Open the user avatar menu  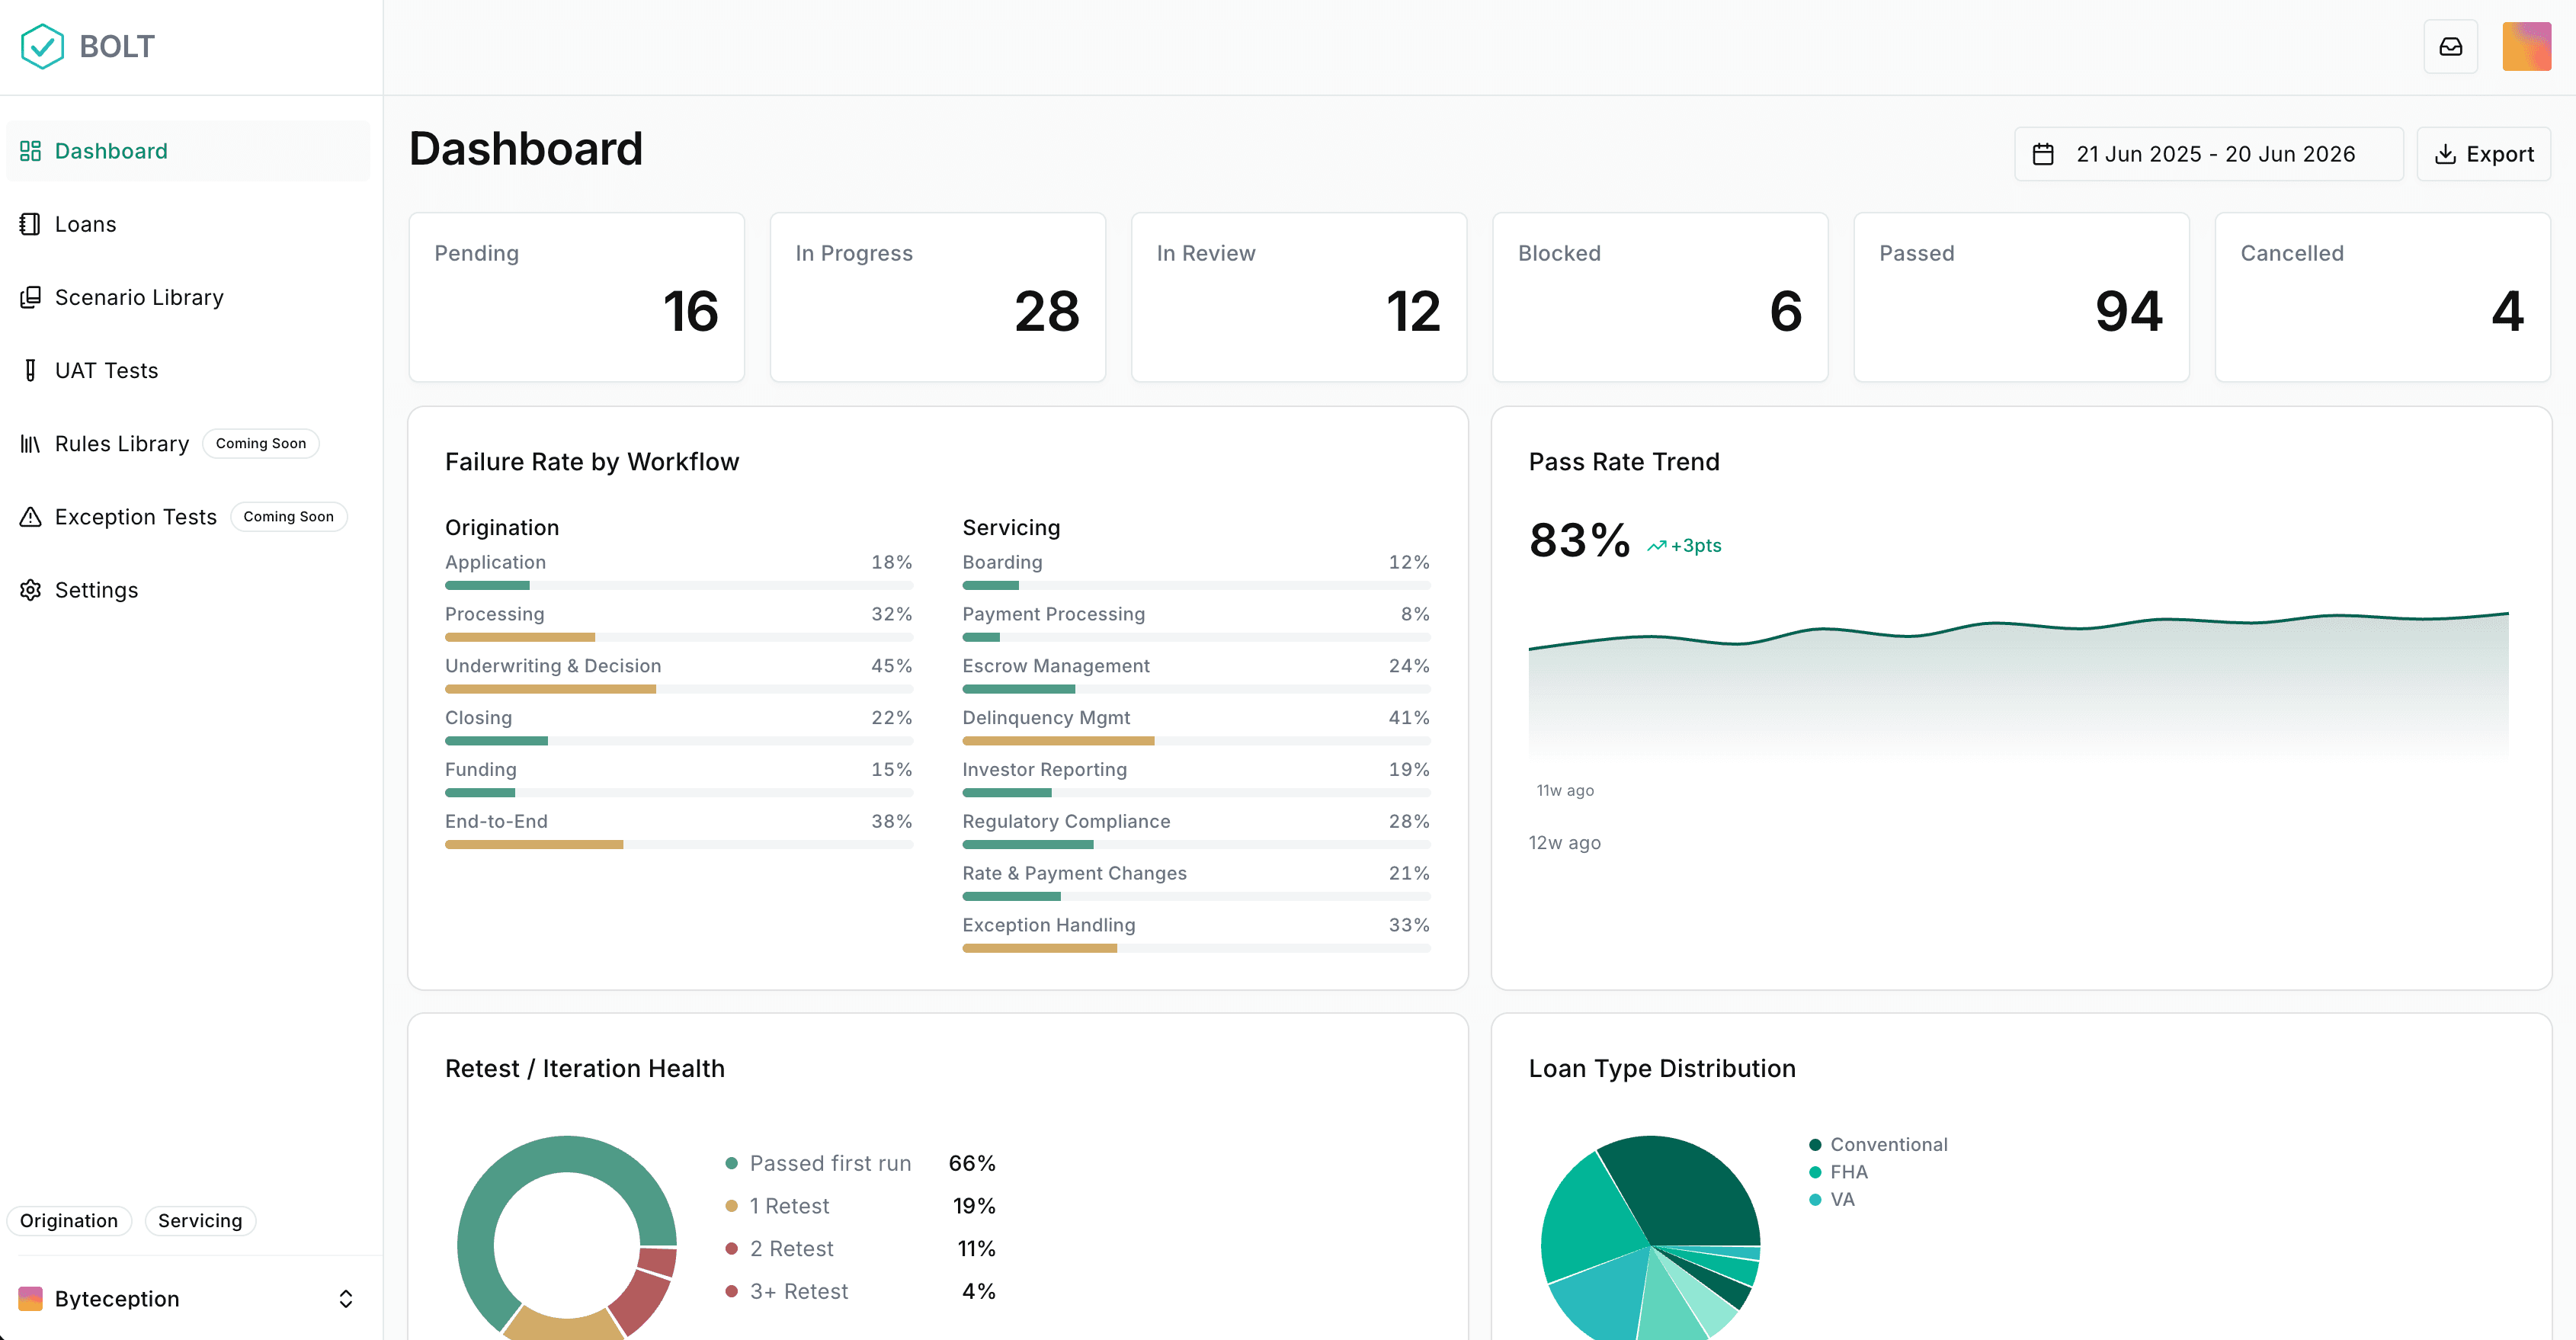2526,46
